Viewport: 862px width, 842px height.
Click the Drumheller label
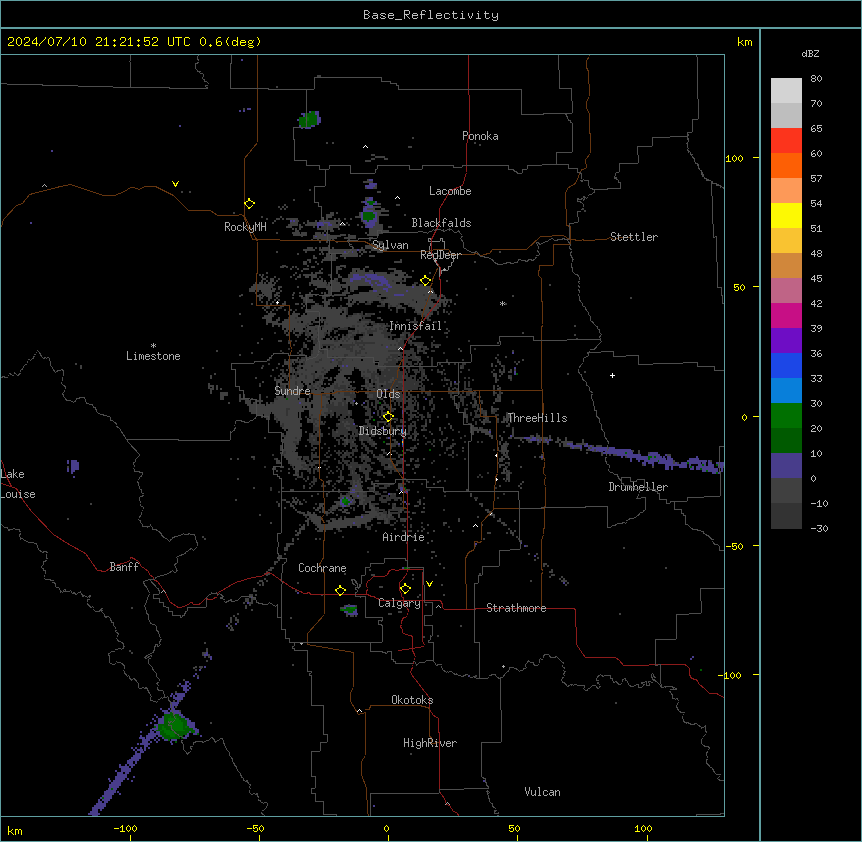point(638,487)
